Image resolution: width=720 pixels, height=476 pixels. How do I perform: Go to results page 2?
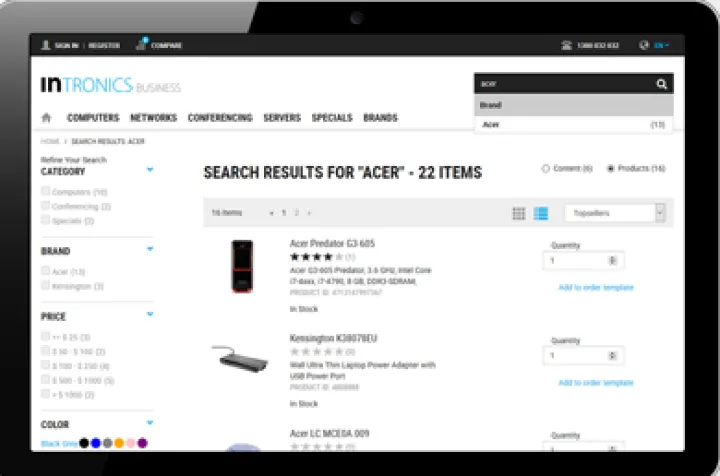point(297,213)
